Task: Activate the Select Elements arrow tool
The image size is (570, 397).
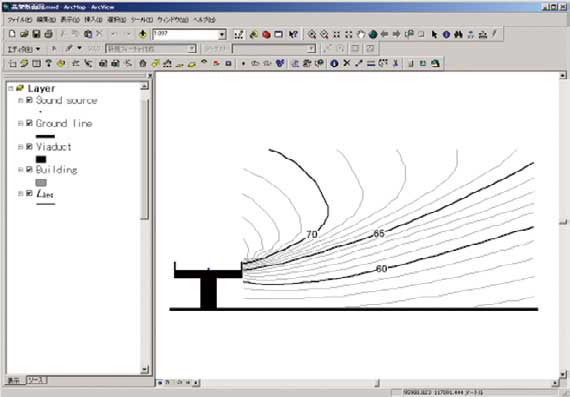Action: 434,34
